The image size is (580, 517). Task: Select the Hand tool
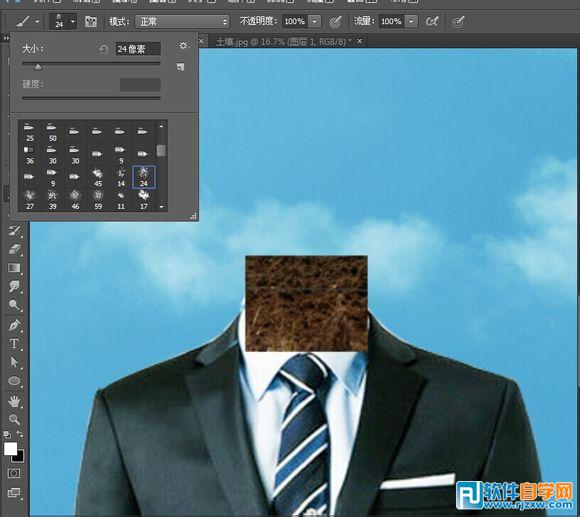14,401
